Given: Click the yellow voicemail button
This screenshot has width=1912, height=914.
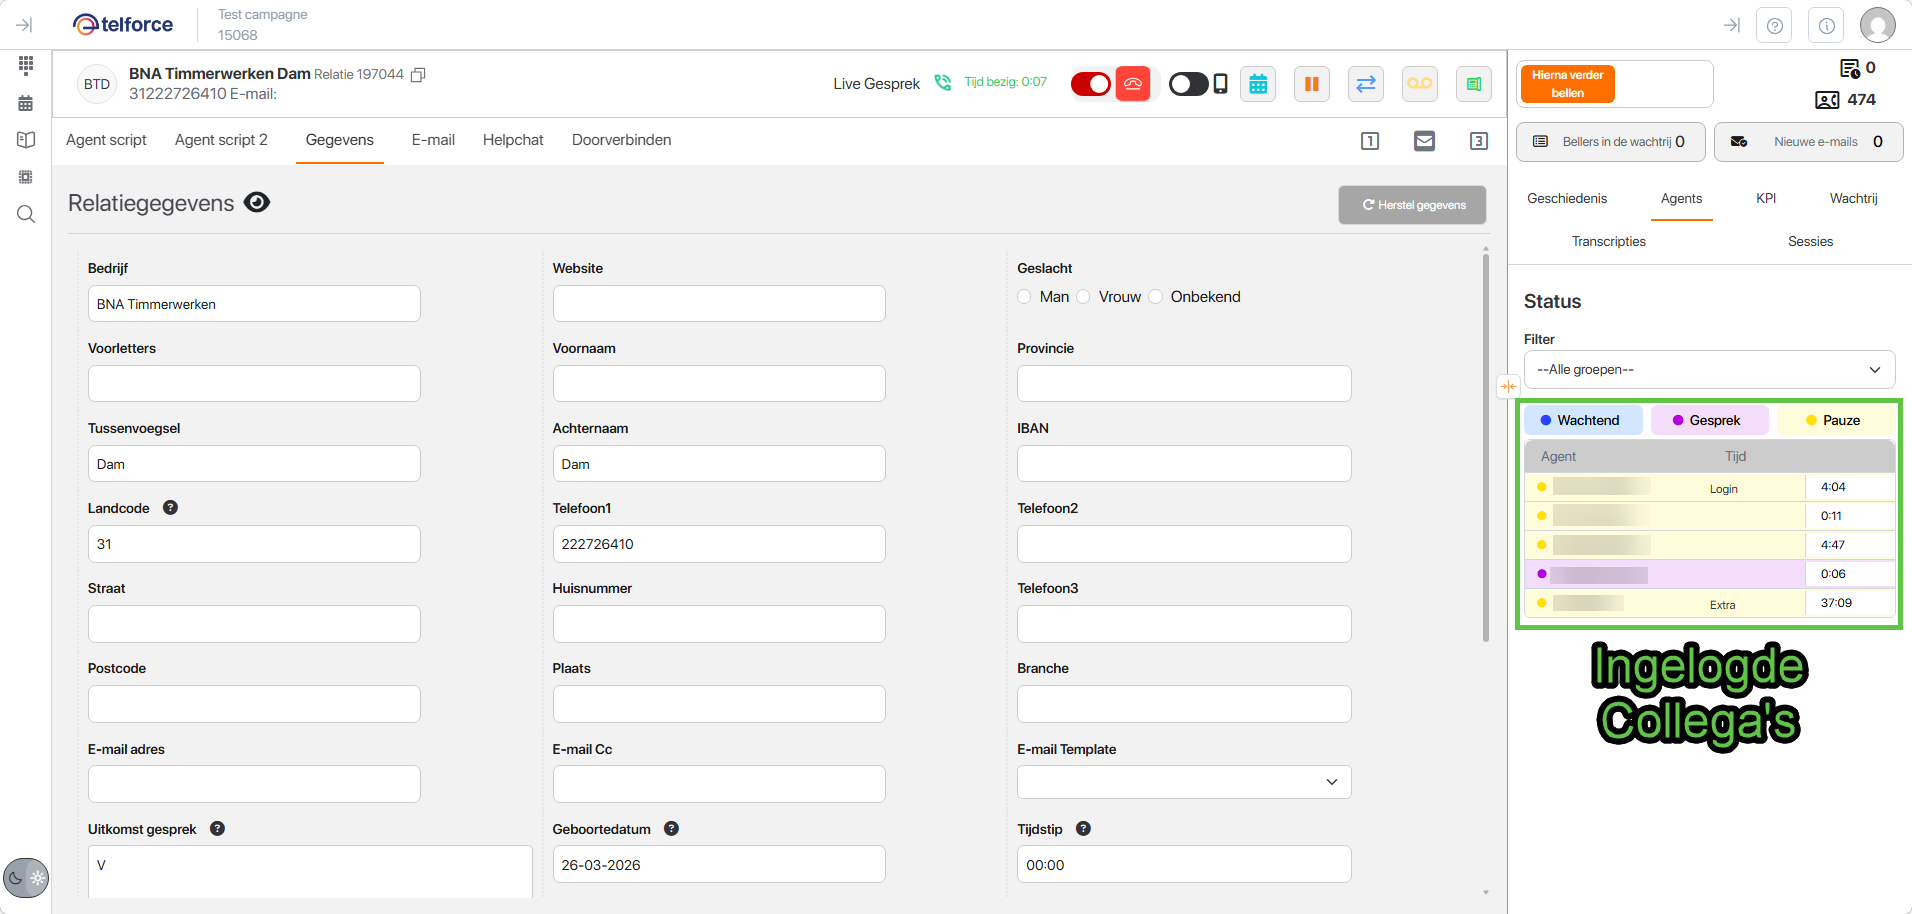Looking at the screenshot, I should pos(1419,84).
